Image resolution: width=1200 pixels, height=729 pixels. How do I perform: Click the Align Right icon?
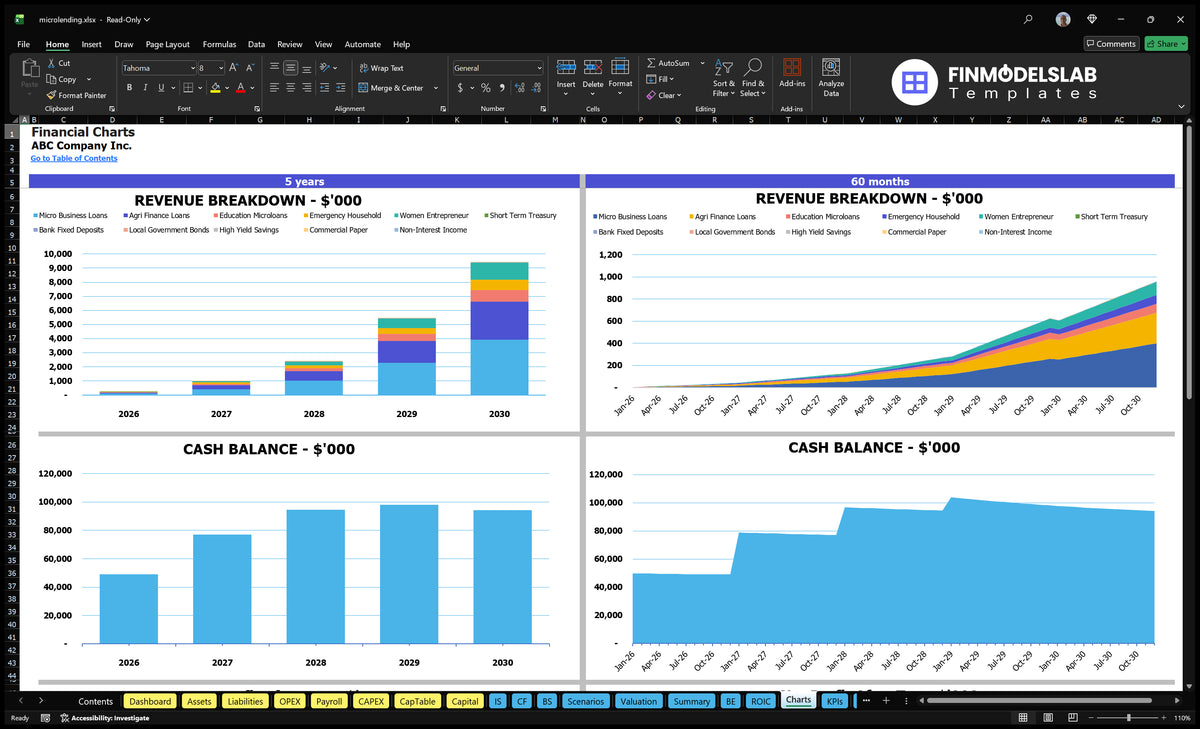point(306,88)
